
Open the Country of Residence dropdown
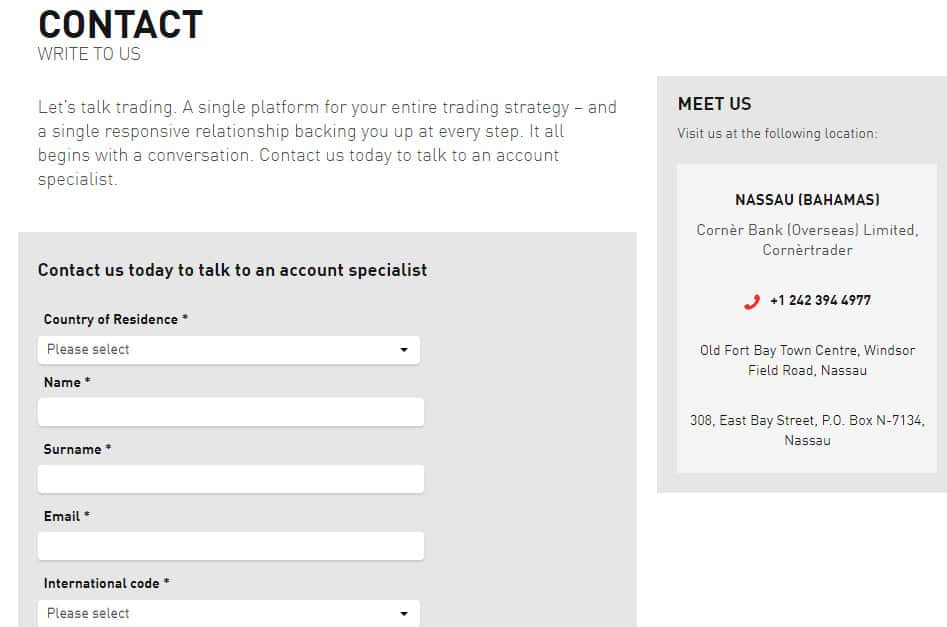tap(228, 350)
